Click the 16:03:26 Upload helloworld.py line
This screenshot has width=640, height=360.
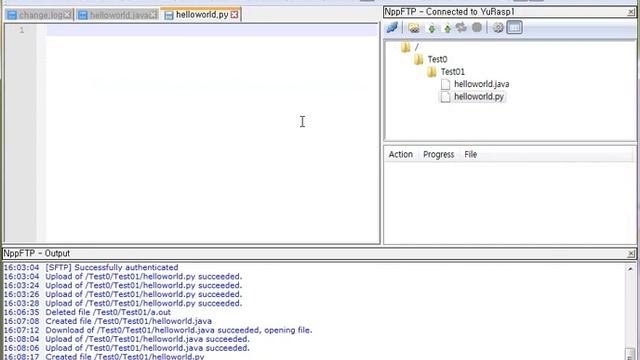[123, 294]
